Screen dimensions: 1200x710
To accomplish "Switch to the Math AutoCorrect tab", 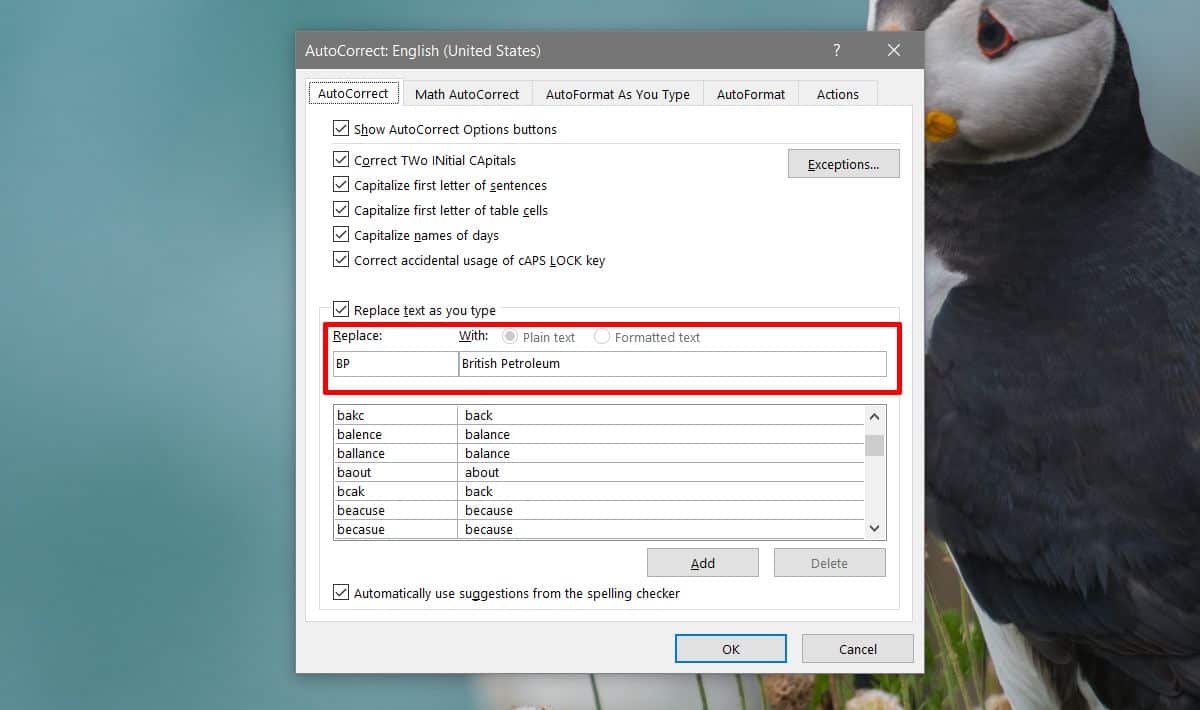I will coord(466,93).
